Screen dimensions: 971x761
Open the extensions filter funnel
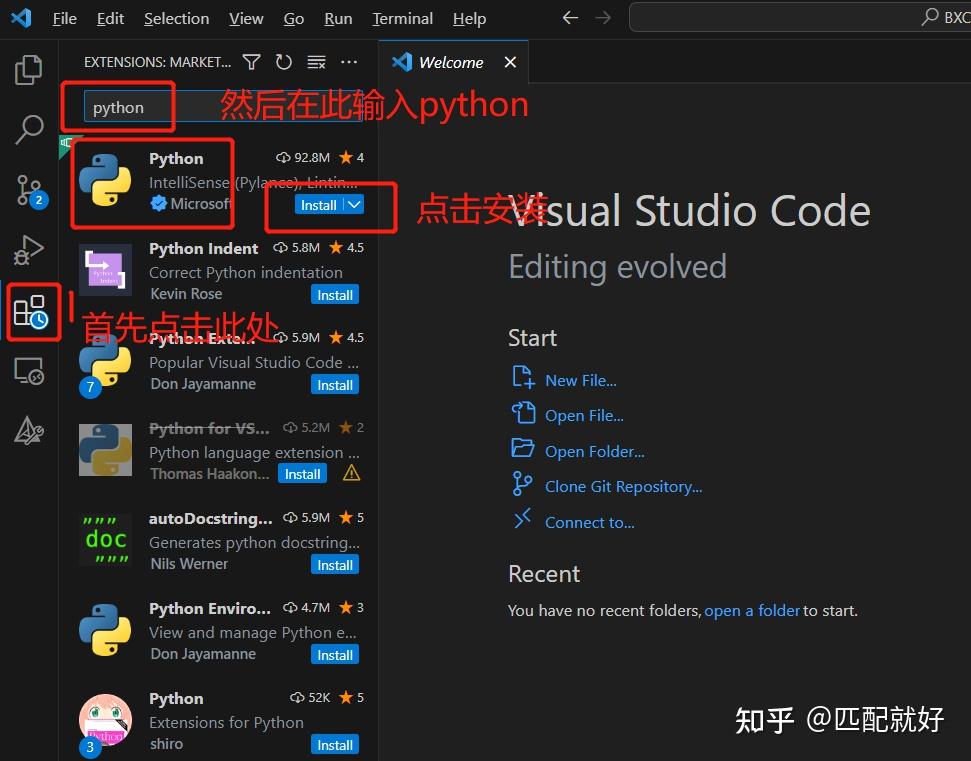(251, 61)
